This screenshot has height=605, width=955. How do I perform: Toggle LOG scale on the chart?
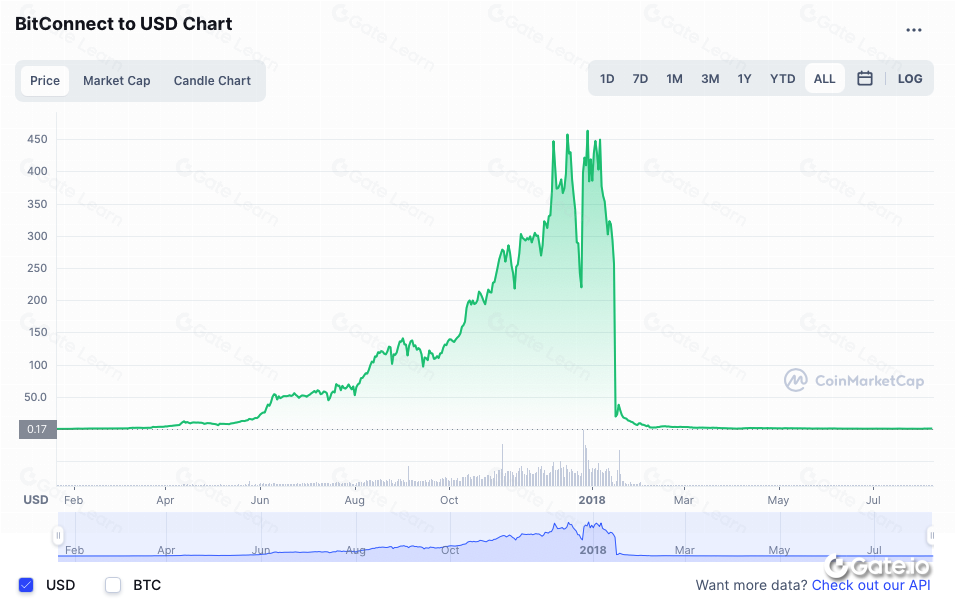[x=910, y=79]
